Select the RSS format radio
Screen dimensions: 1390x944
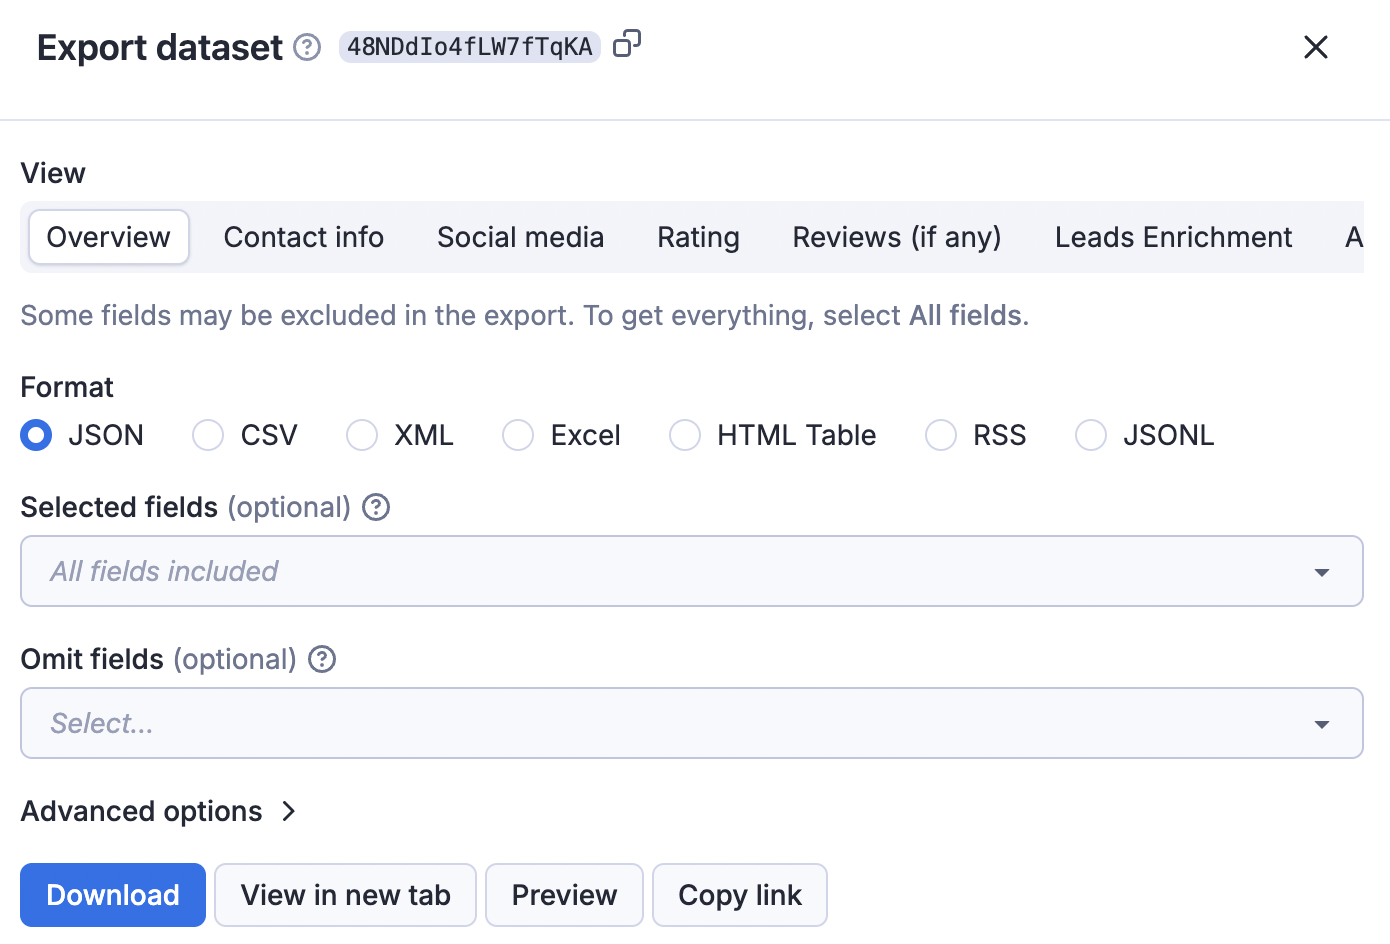point(941,435)
